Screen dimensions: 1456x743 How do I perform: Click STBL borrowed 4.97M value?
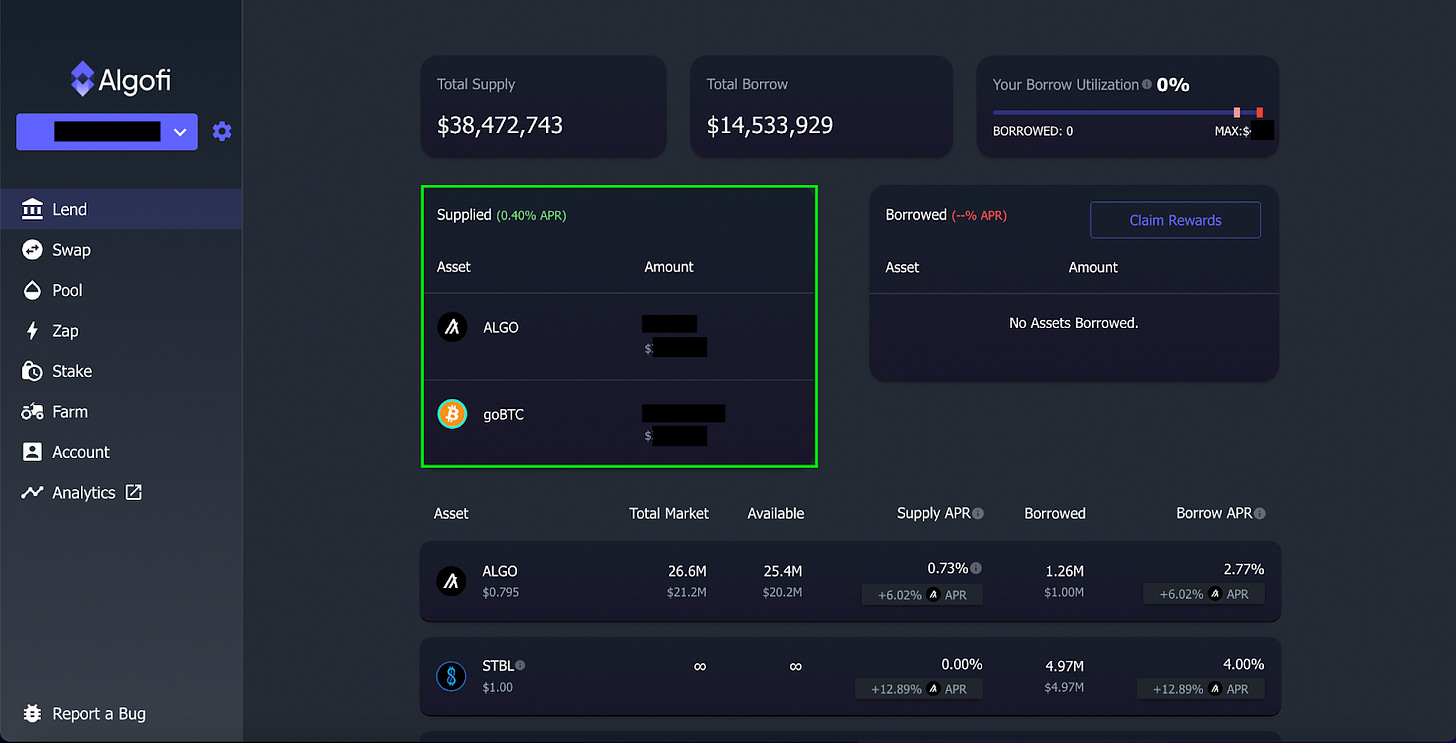(1065, 667)
